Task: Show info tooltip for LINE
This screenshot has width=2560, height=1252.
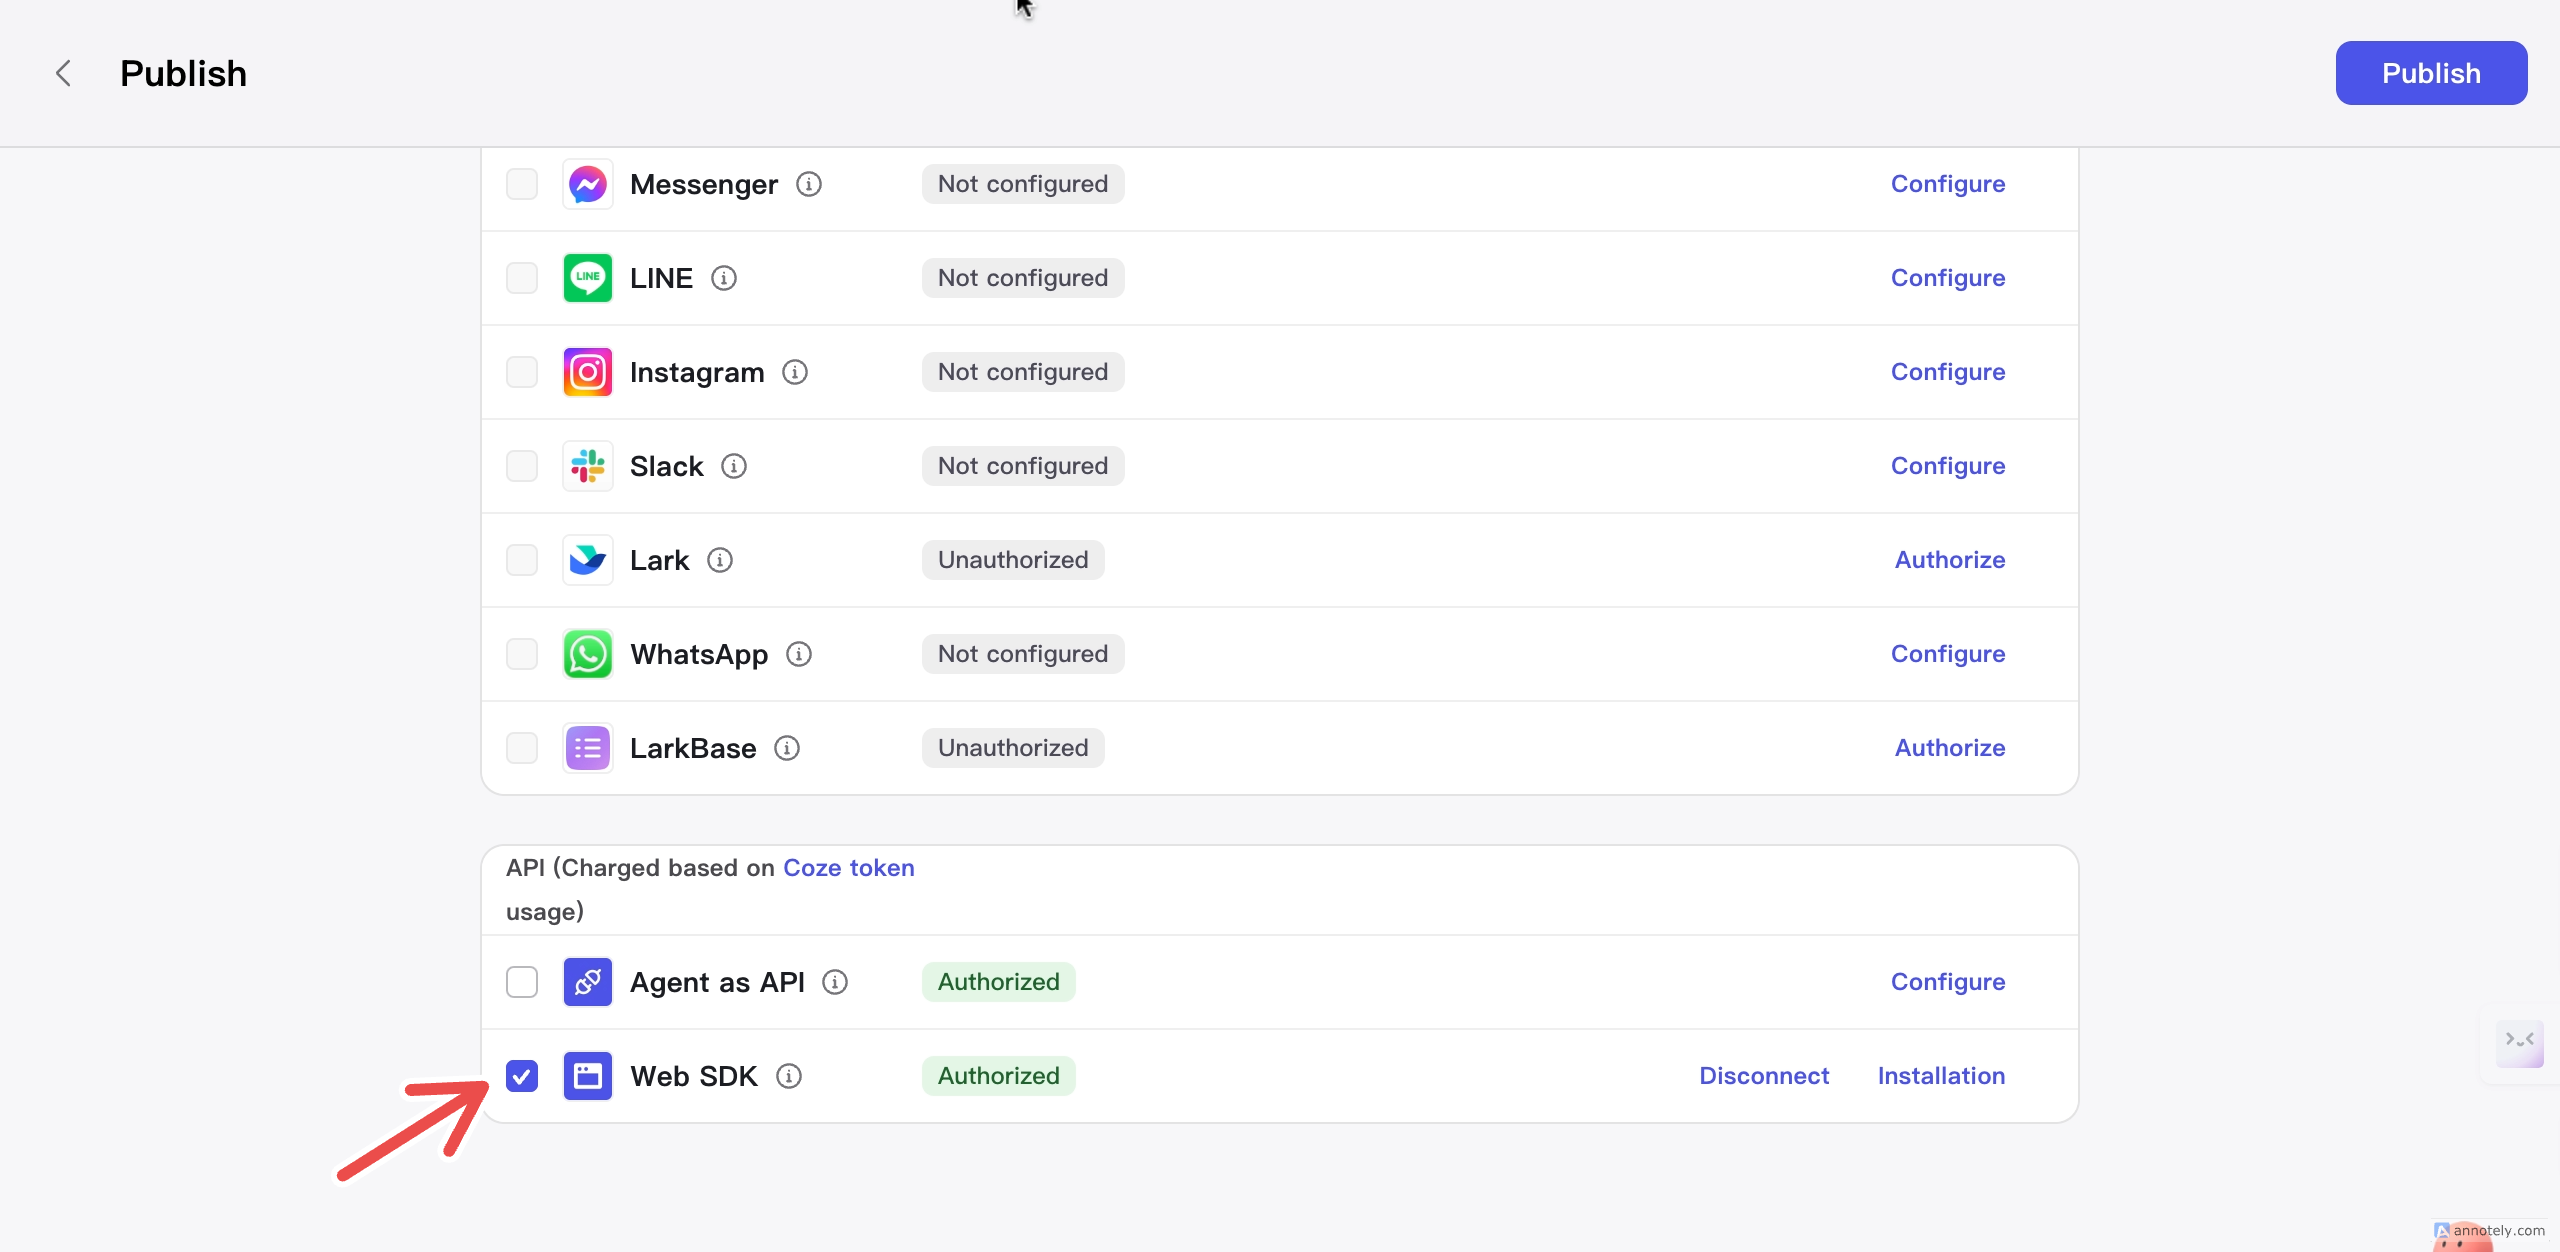Action: coord(724,278)
